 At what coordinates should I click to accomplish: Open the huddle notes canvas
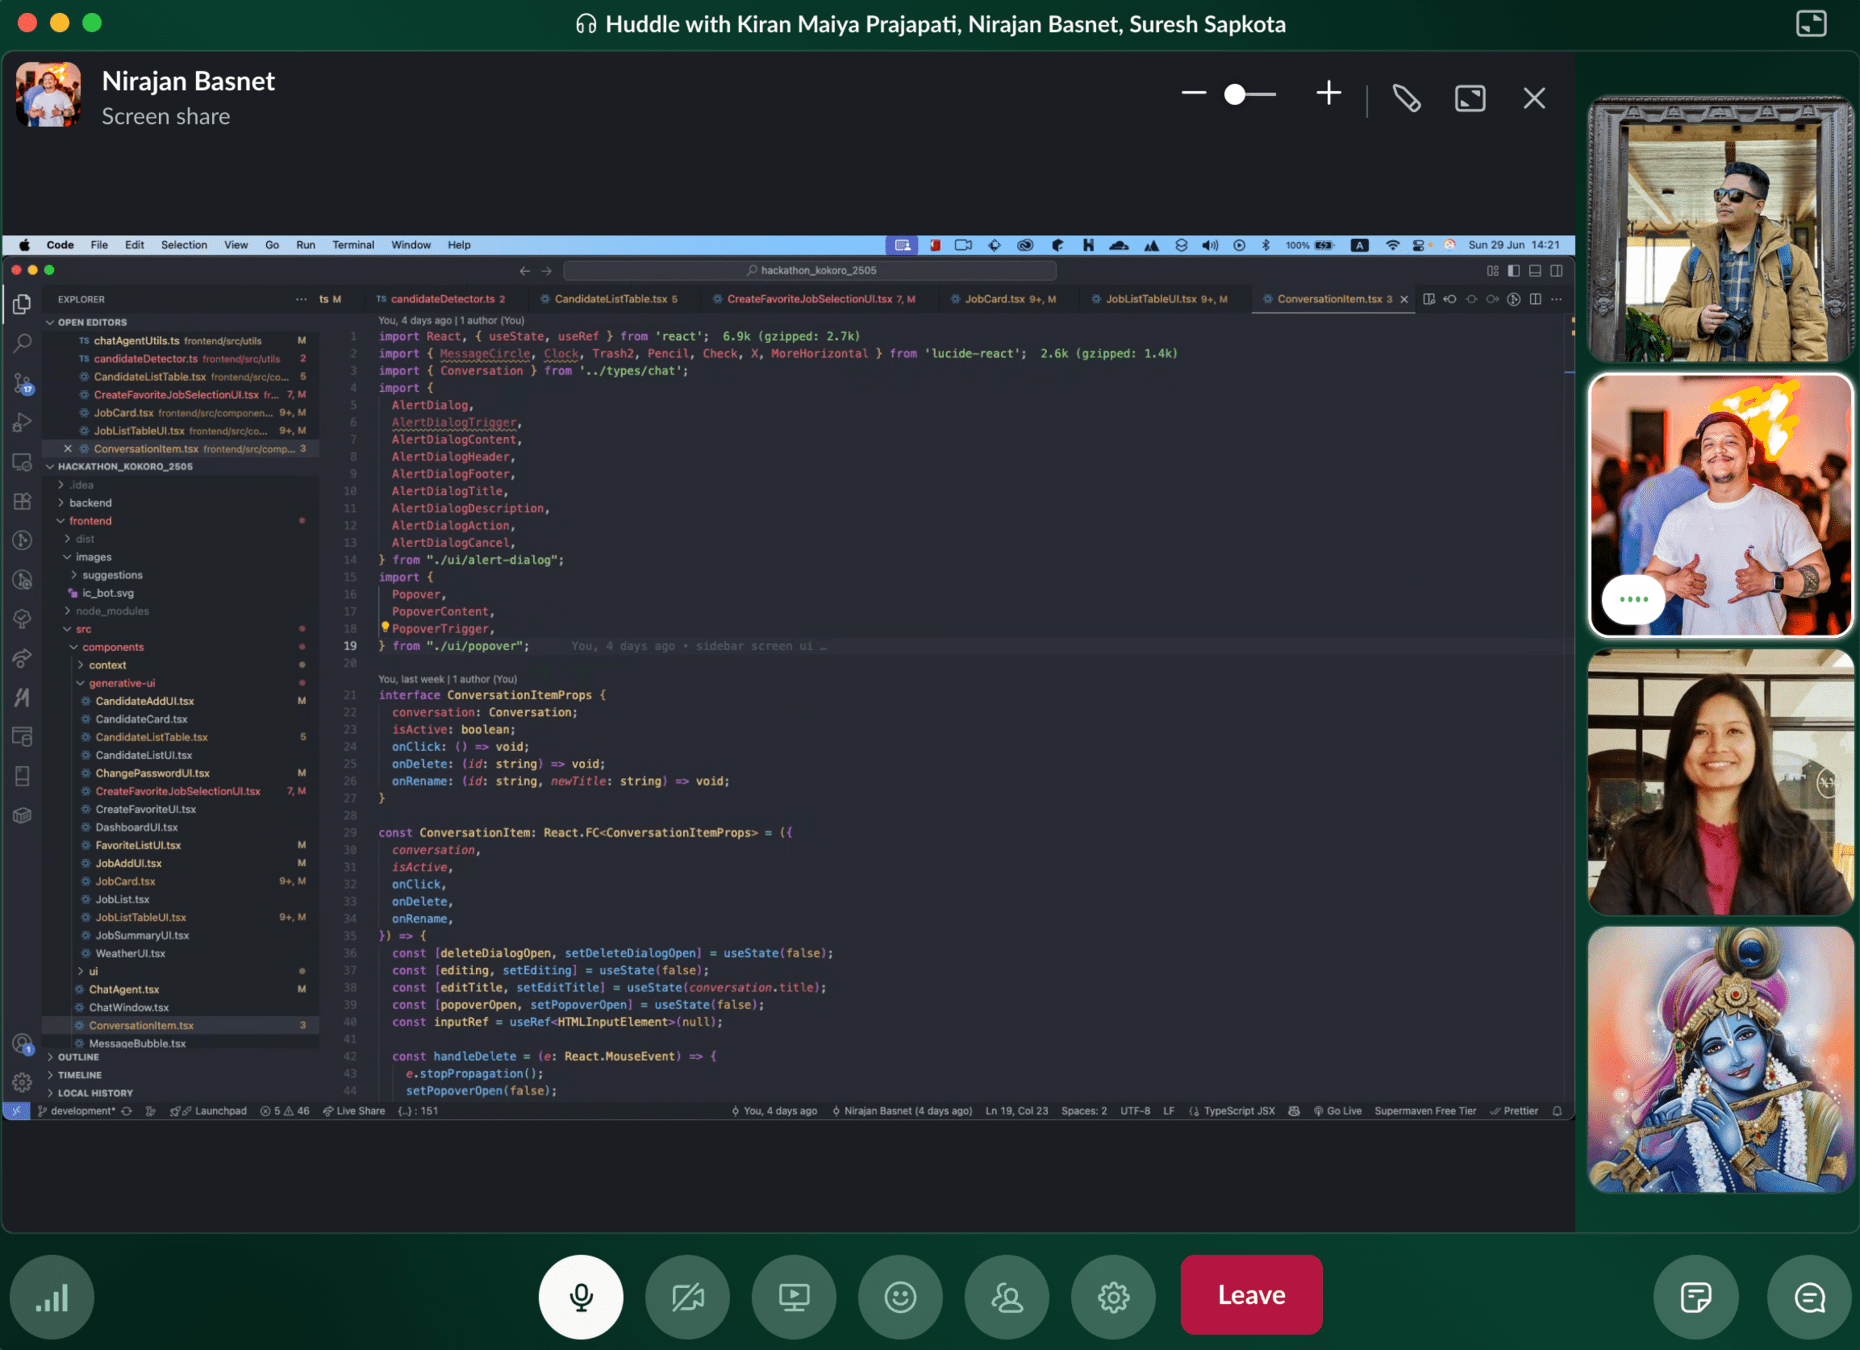(x=1696, y=1296)
